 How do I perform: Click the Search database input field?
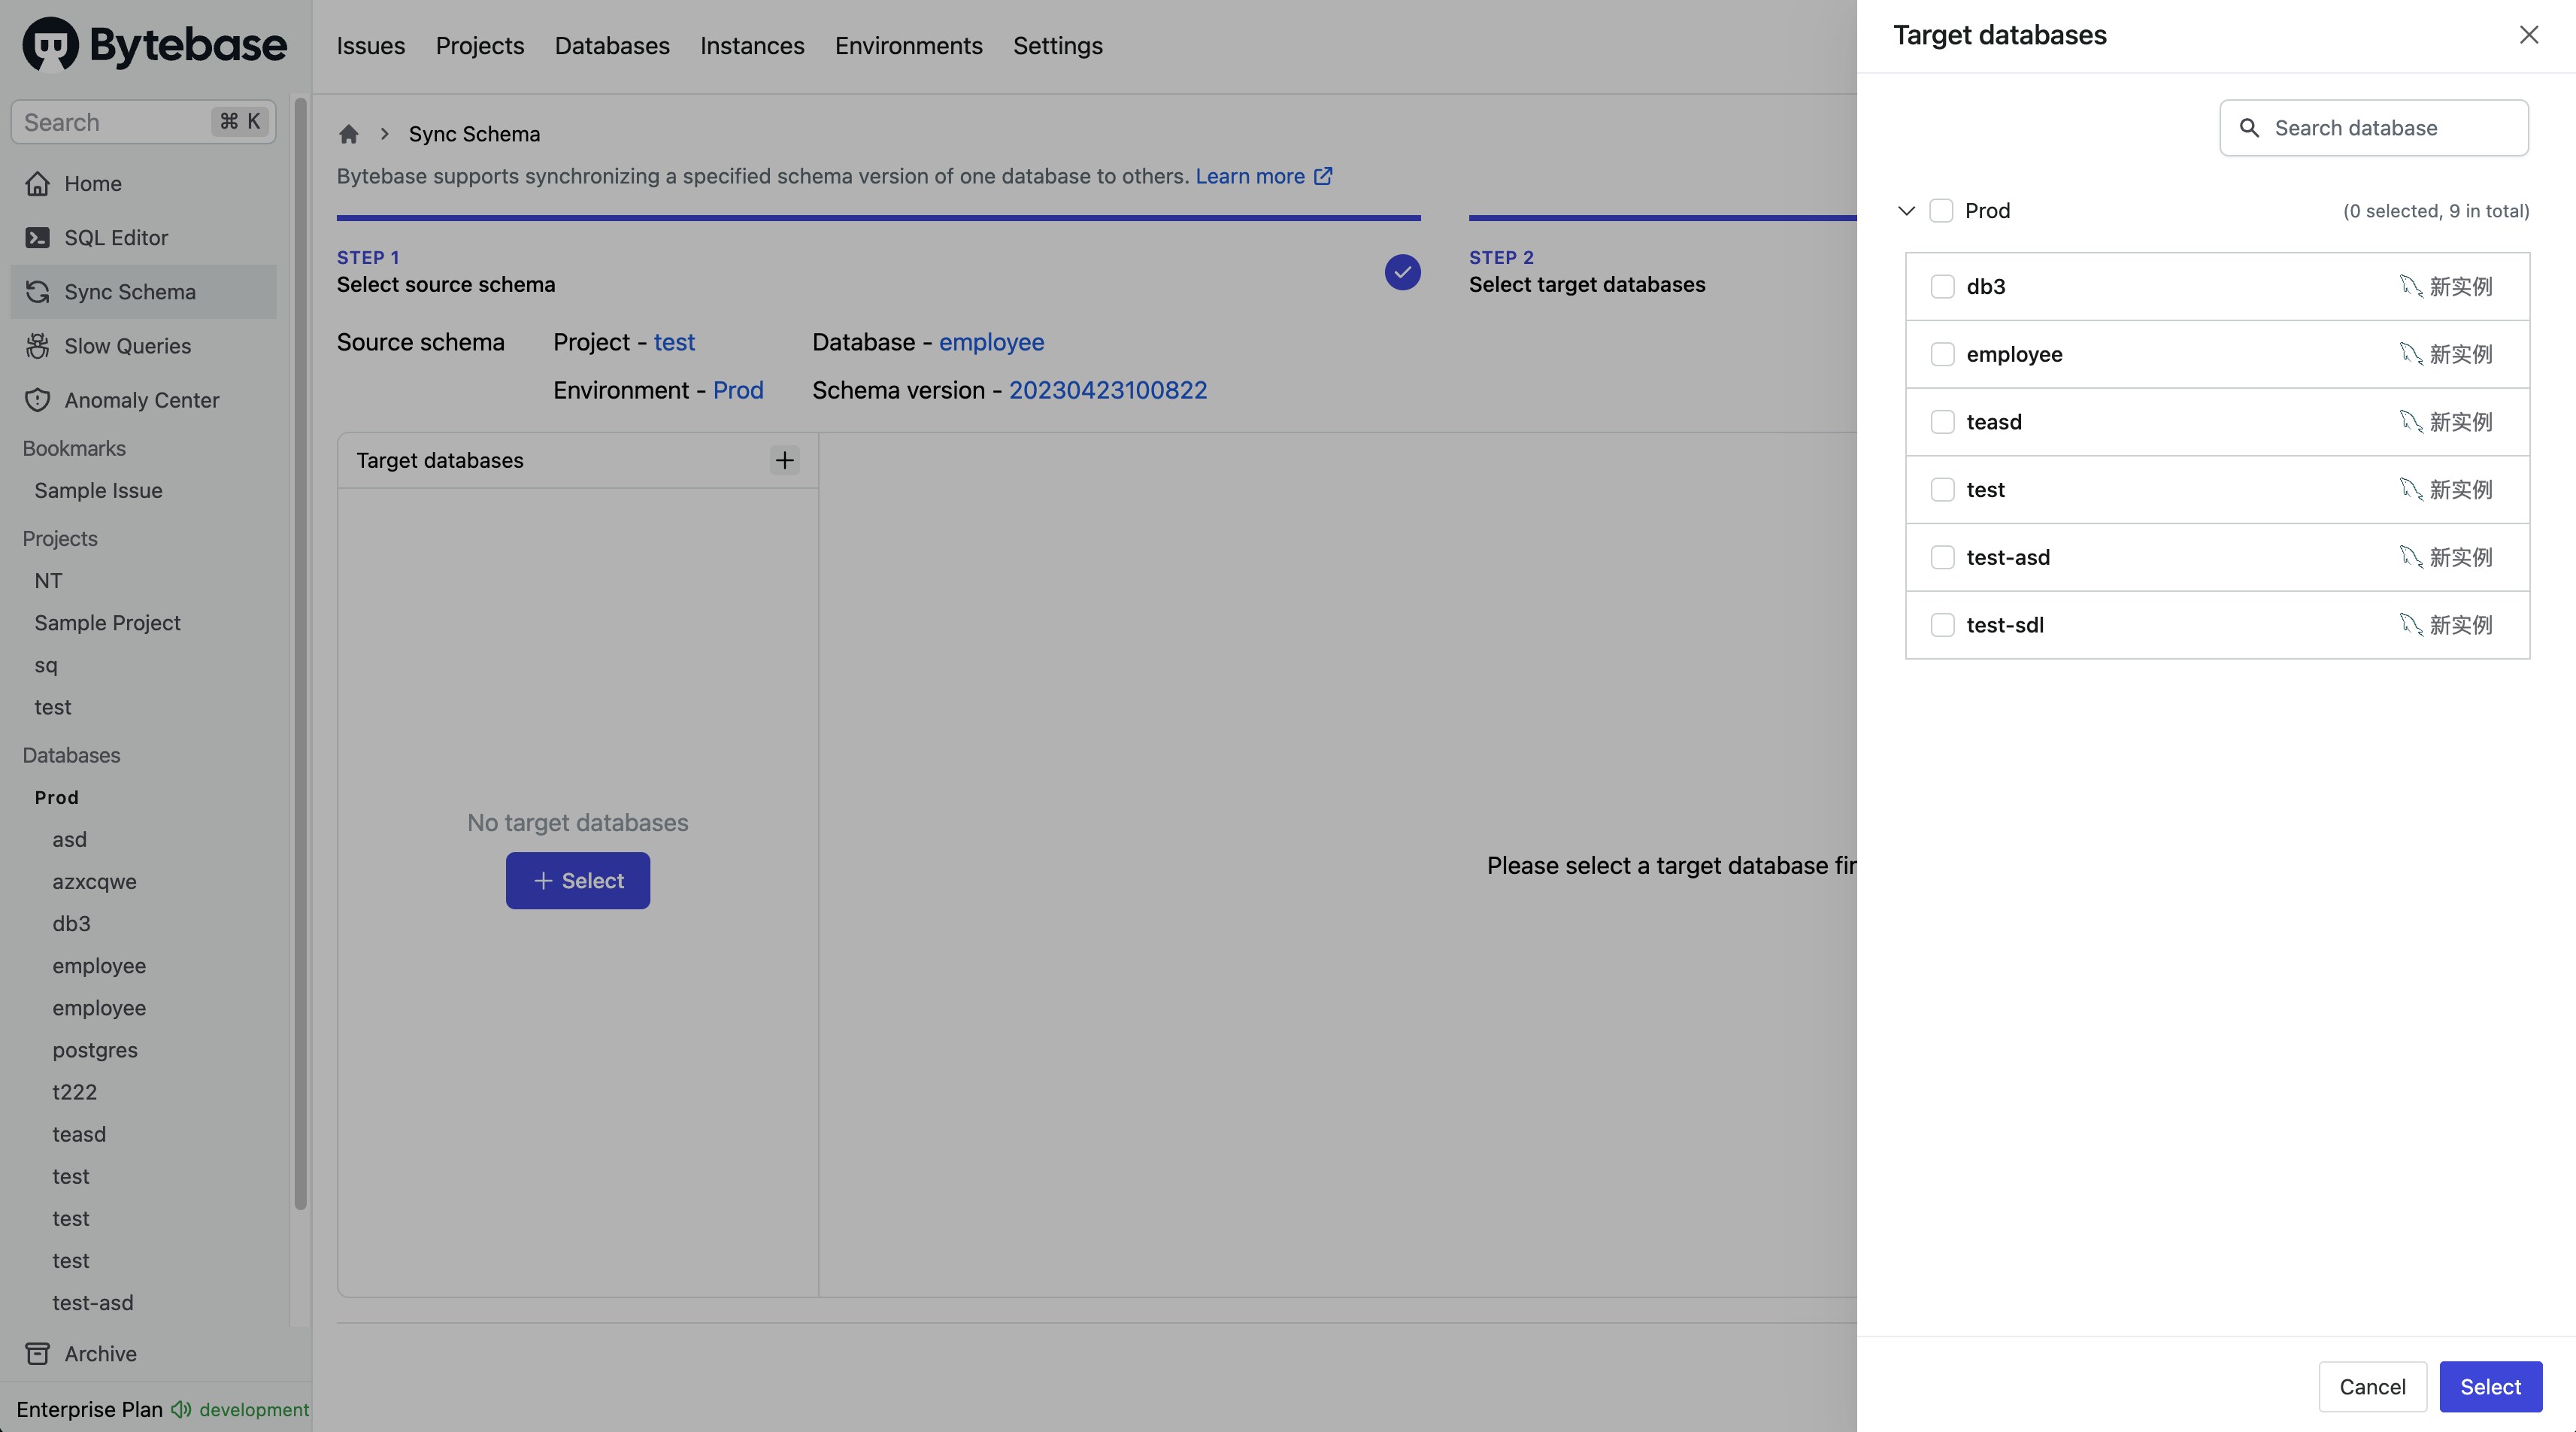coord(2374,128)
